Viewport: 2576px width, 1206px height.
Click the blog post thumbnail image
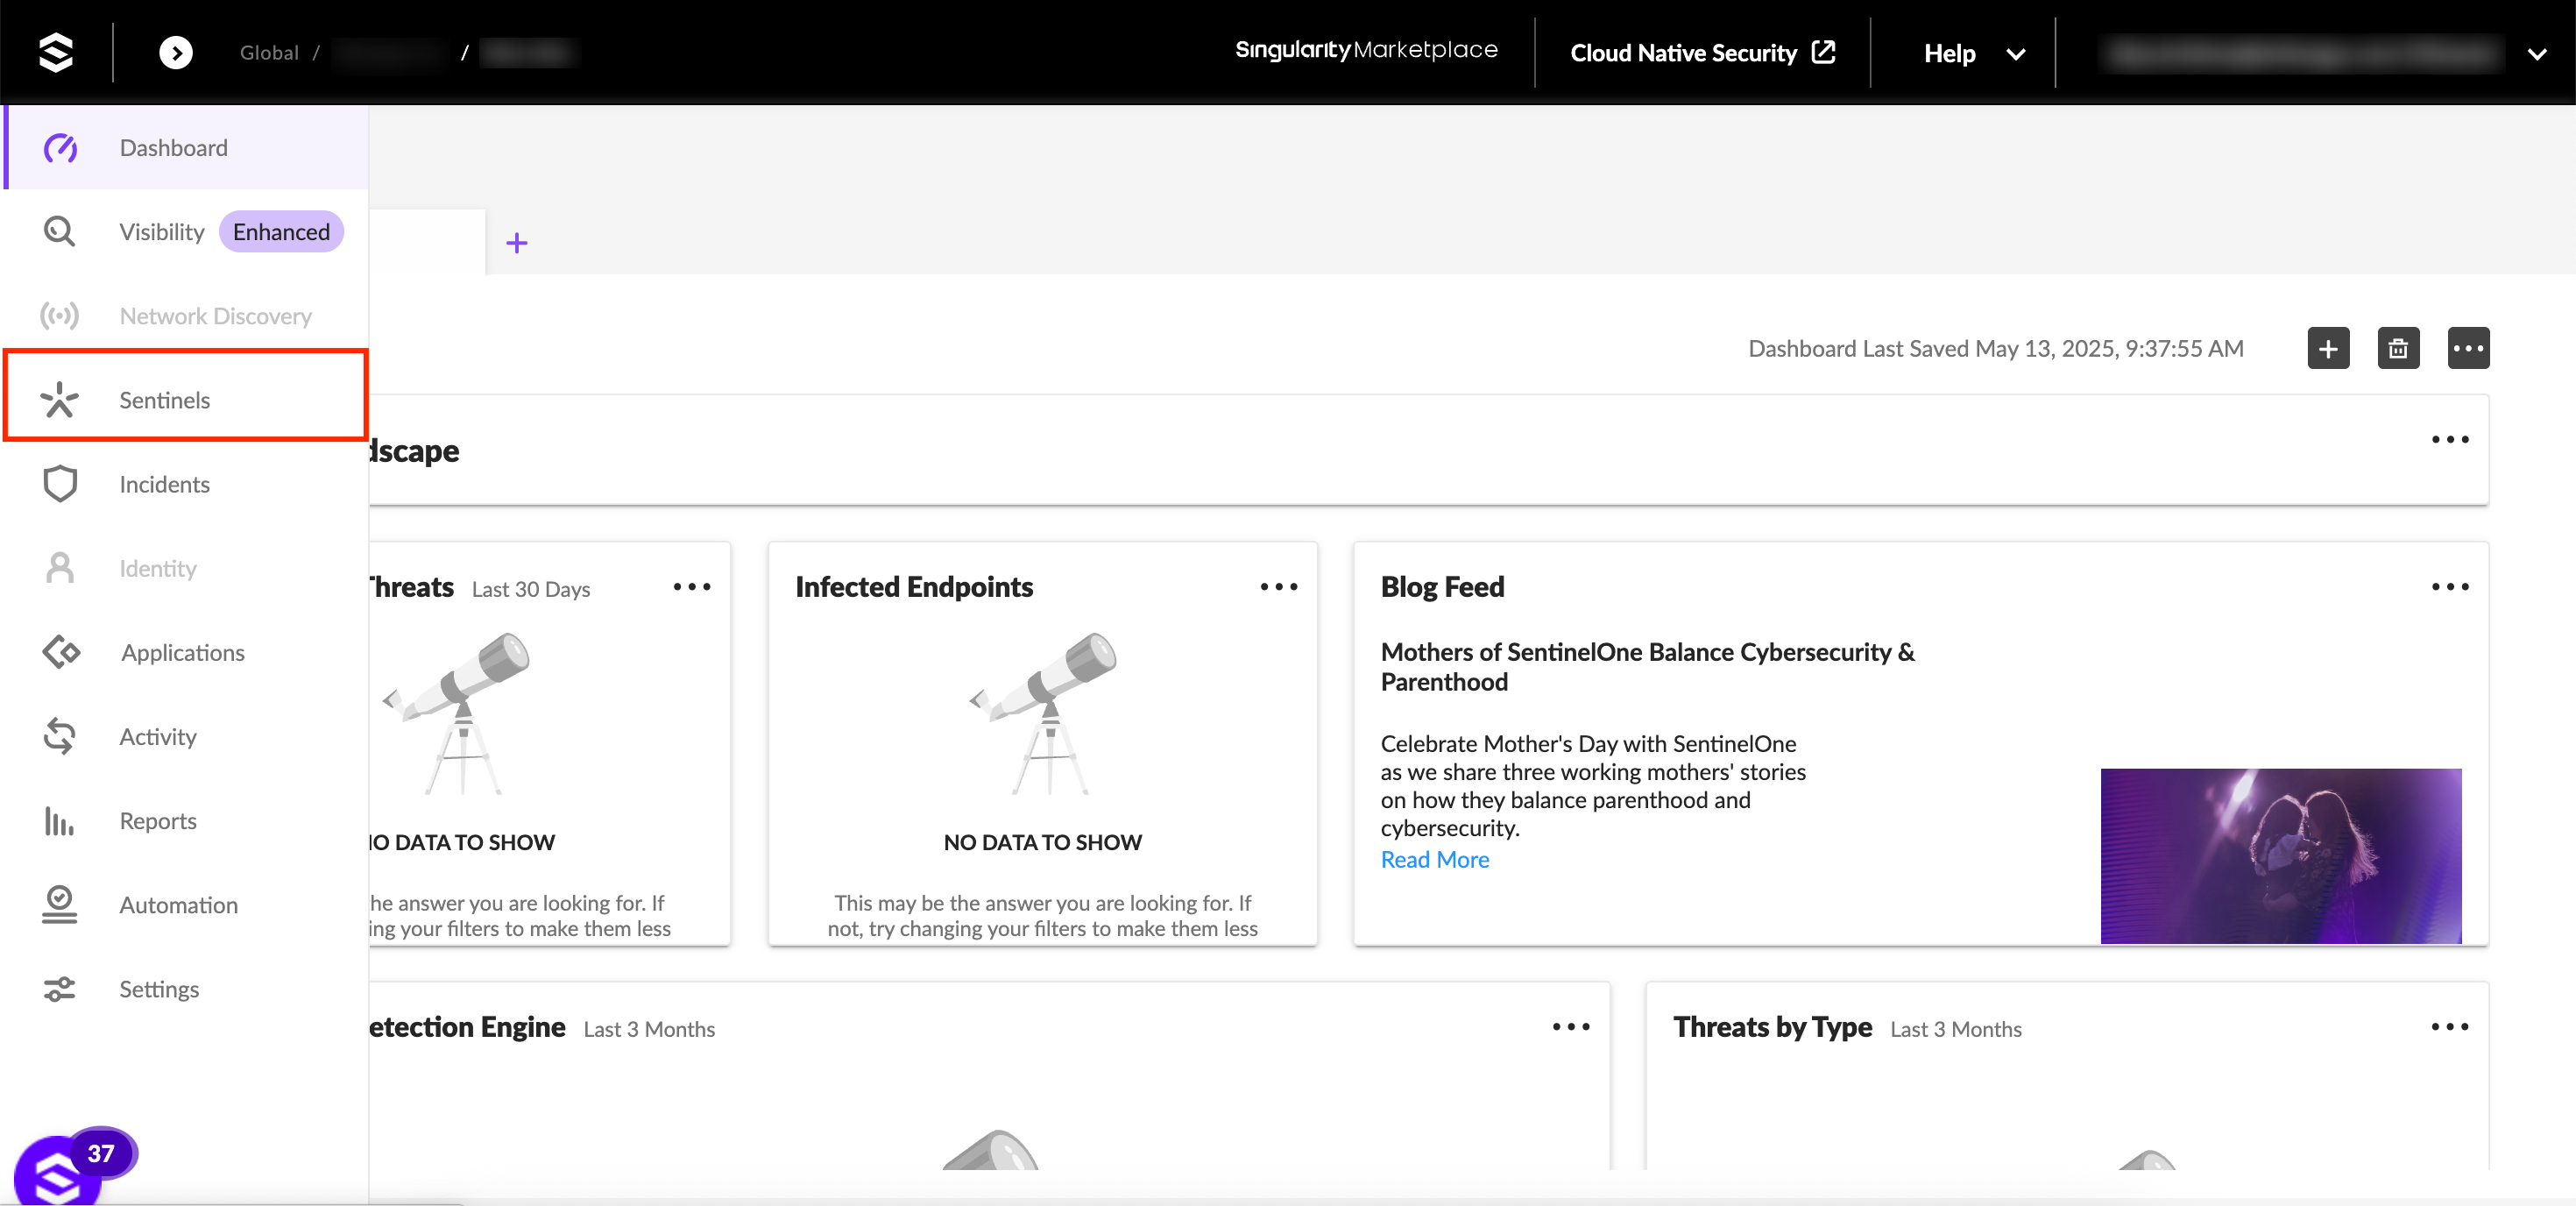click(2280, 856)
